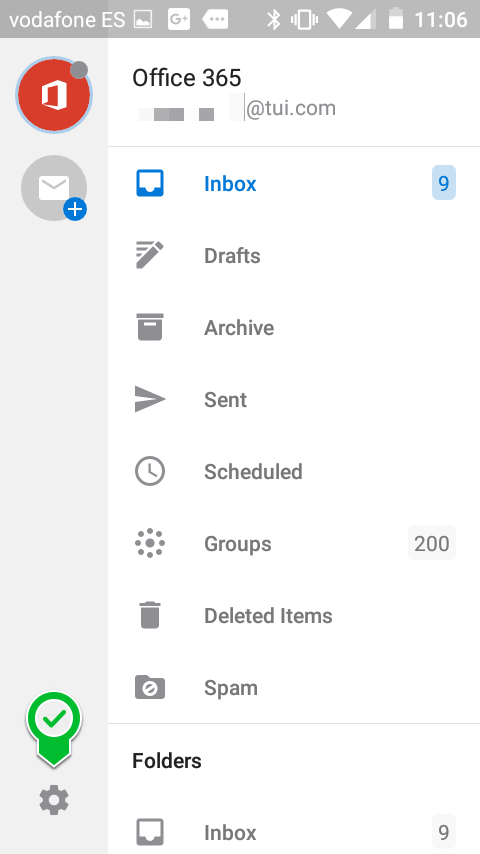The height and width of the screenshot is (854, 480).
Task: Open Deleted Items folder
Action: click(x=294, y=615)
